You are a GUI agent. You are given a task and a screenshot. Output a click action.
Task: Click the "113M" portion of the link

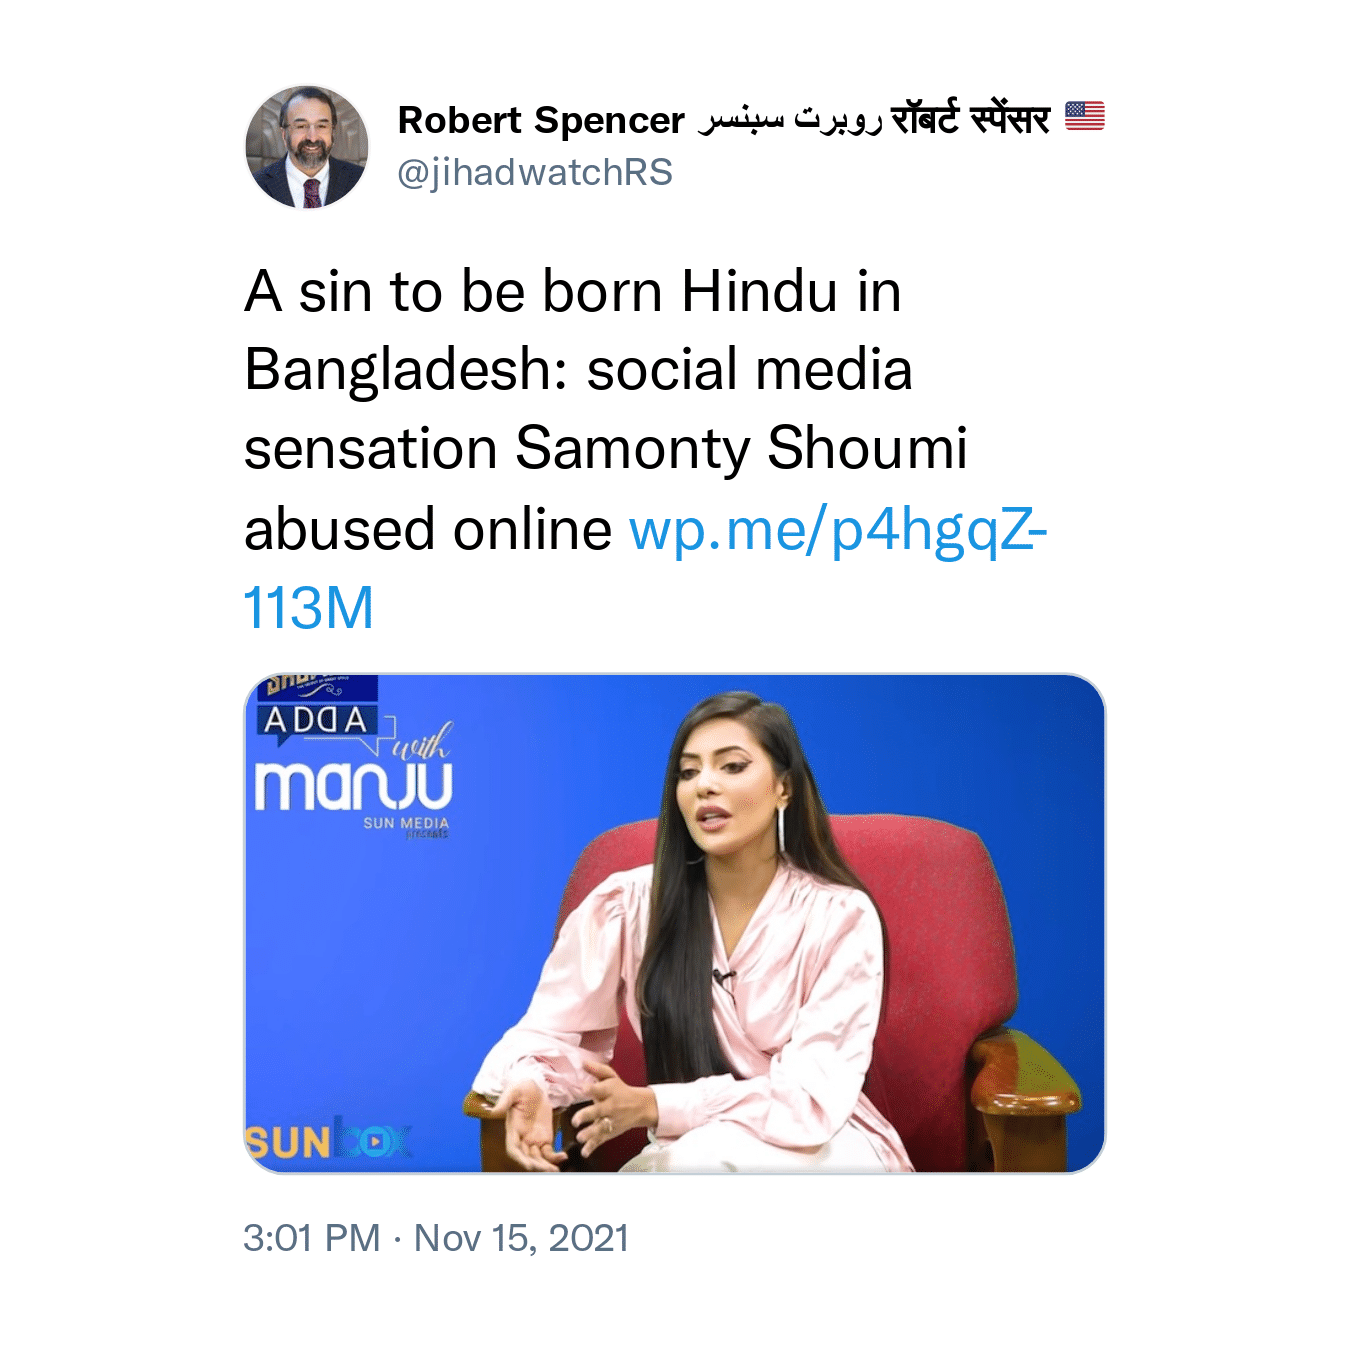point(309,608)
